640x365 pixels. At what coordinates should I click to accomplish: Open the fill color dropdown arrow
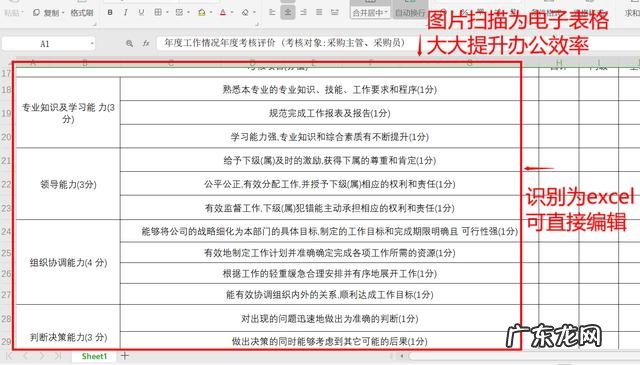coord(211,13)
